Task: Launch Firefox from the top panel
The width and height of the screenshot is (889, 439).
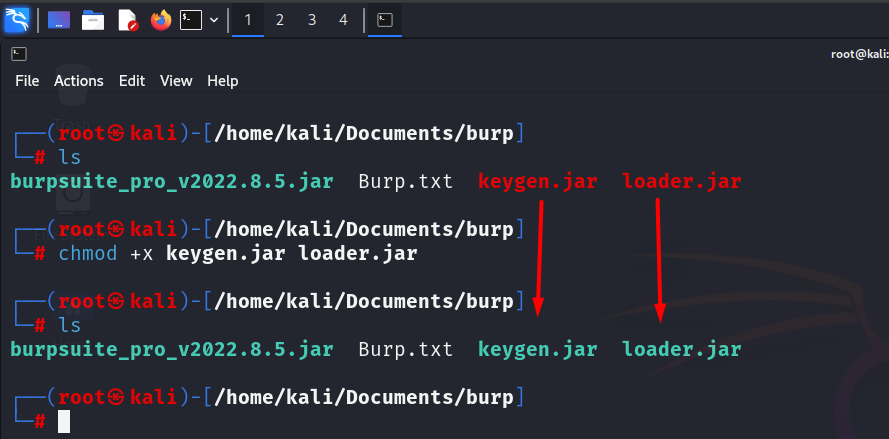Action: (x=161, y=20)
